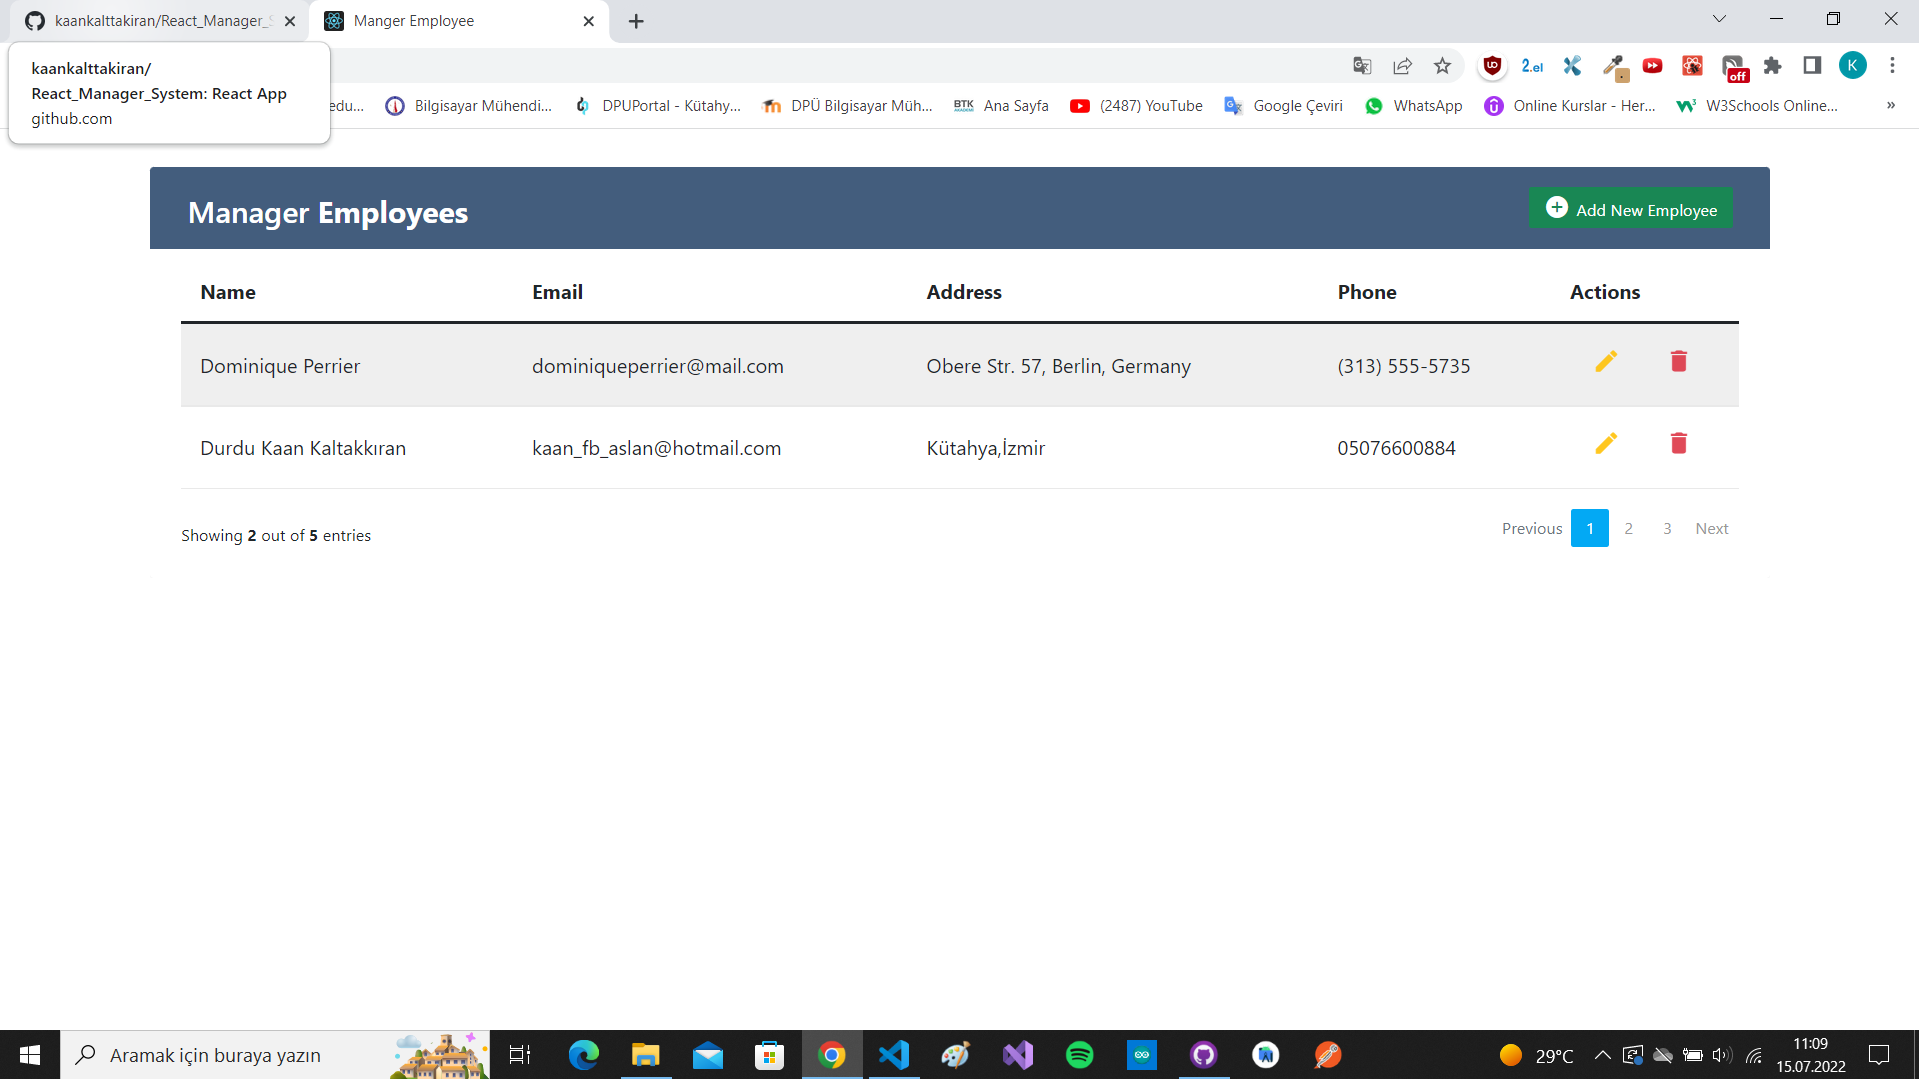The height and width of the screenshot is (1079, 1919).
Task: Launch Visual Studio Code from the taskbar
Action: [x=893, y=1054]
